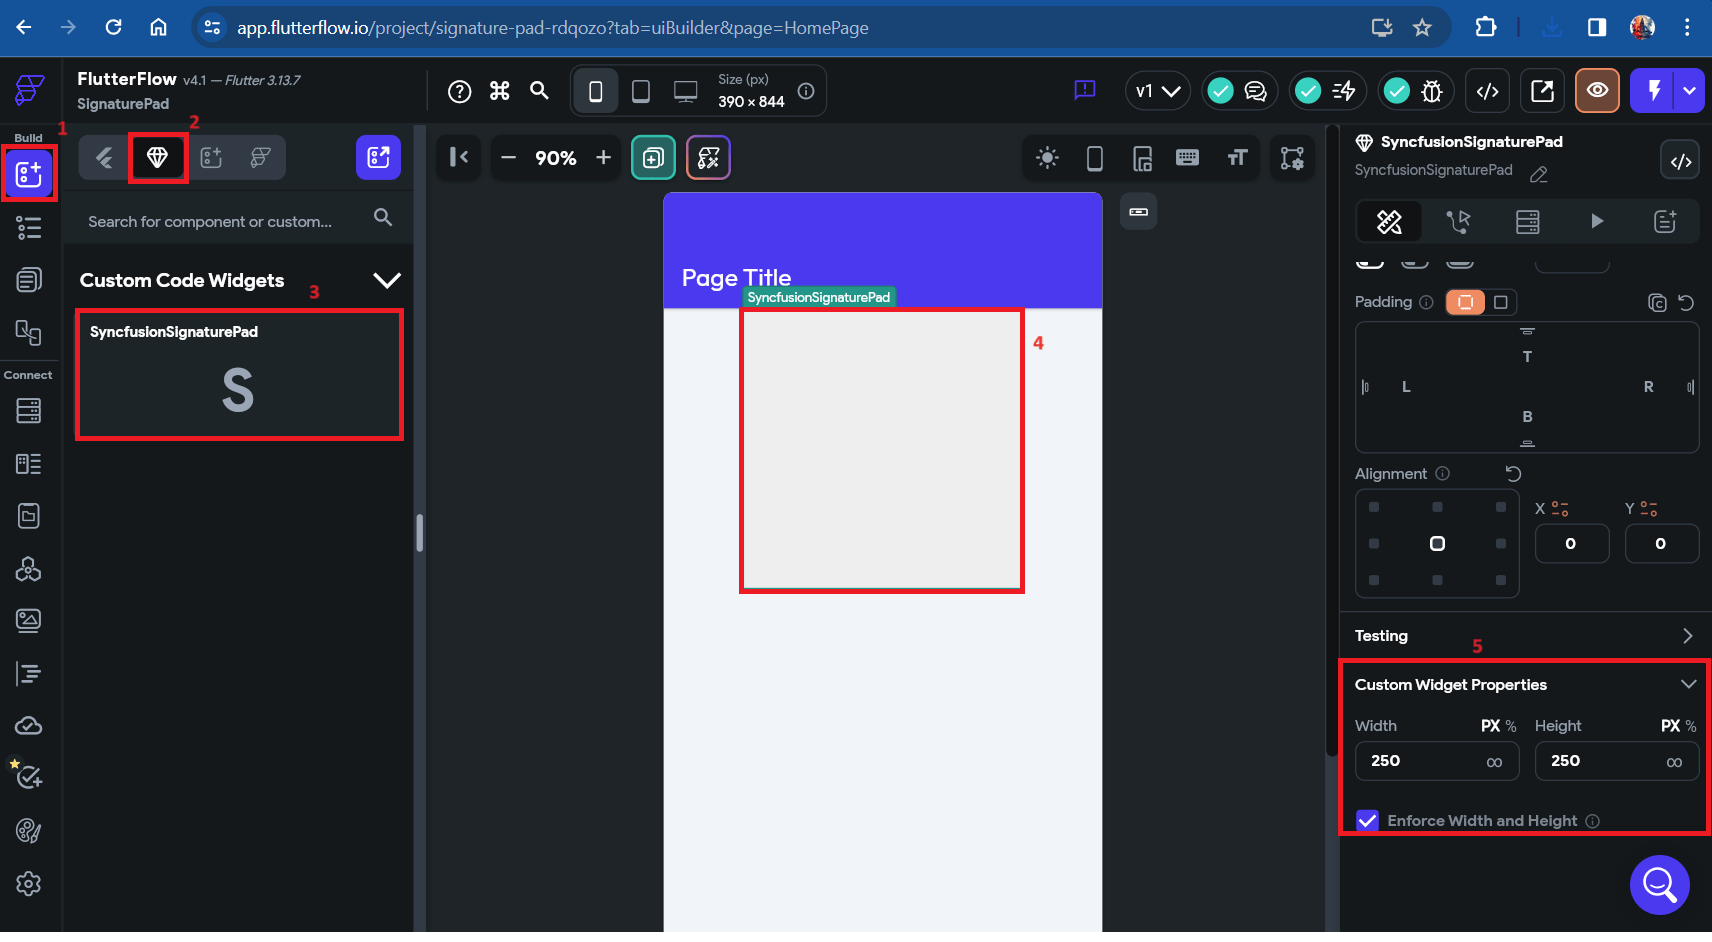The width and height of the screenshot is (1712, 942).
Task: Collapse the Custom Code Widgets section
Action: (387, 280)
